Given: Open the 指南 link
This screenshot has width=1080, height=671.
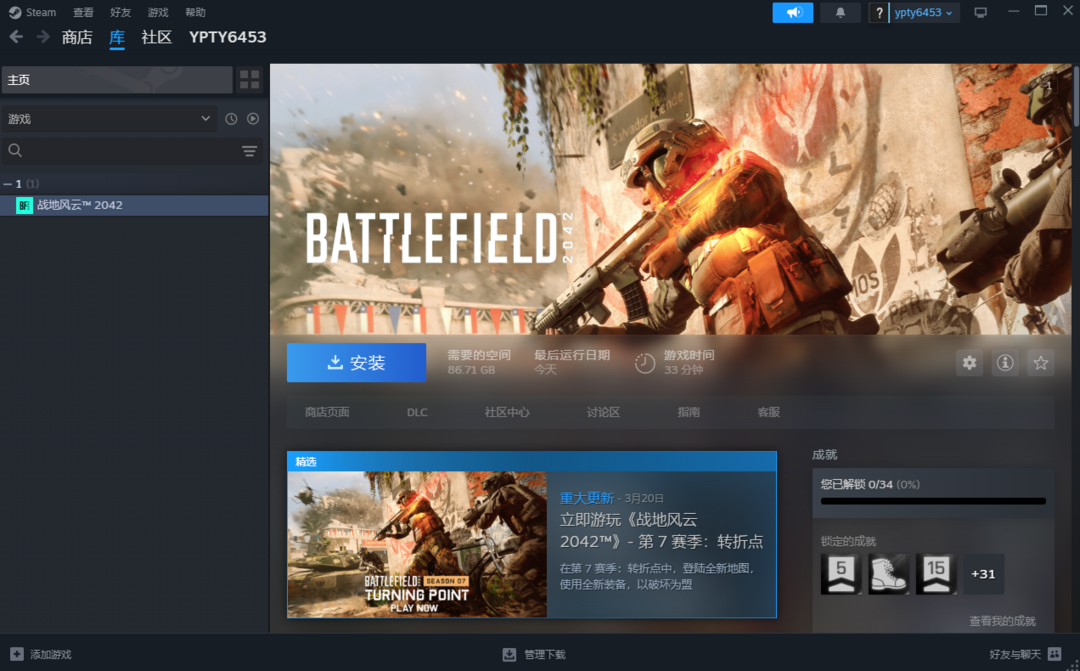Looking at the screenshot, I should tap(689, 412).
